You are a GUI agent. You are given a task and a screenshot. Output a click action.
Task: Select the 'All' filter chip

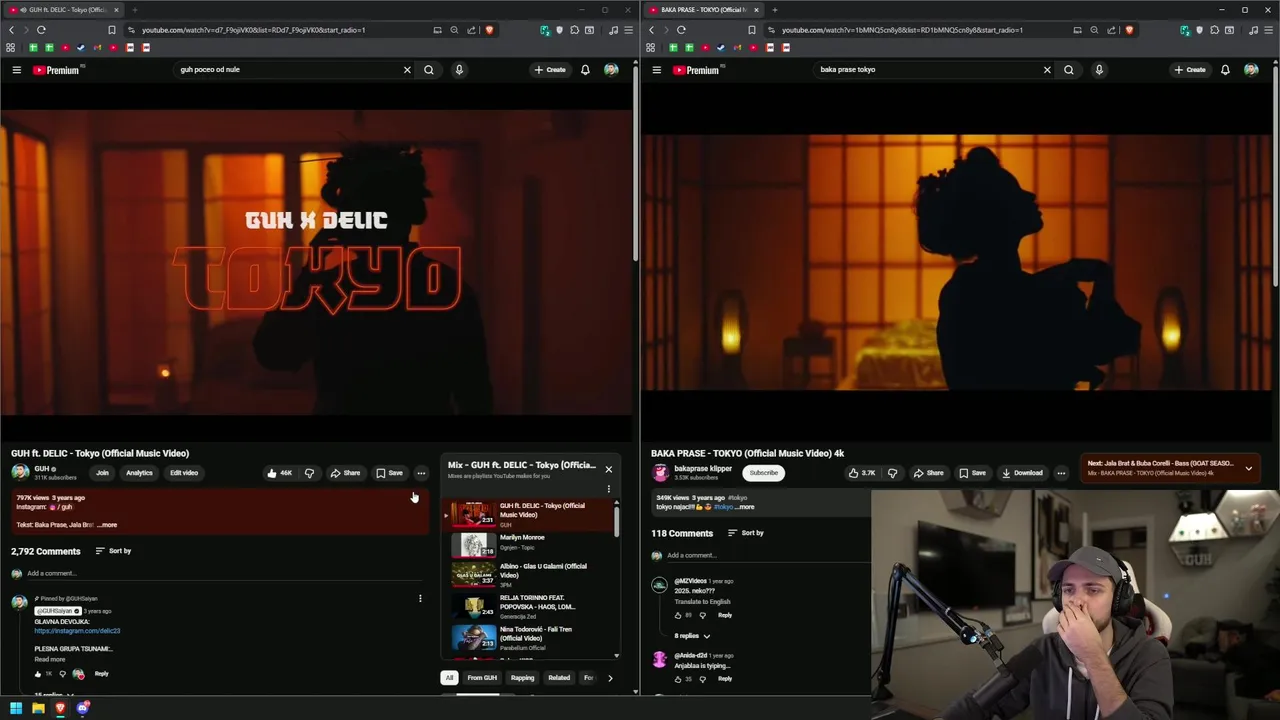(x=449, y=678)
